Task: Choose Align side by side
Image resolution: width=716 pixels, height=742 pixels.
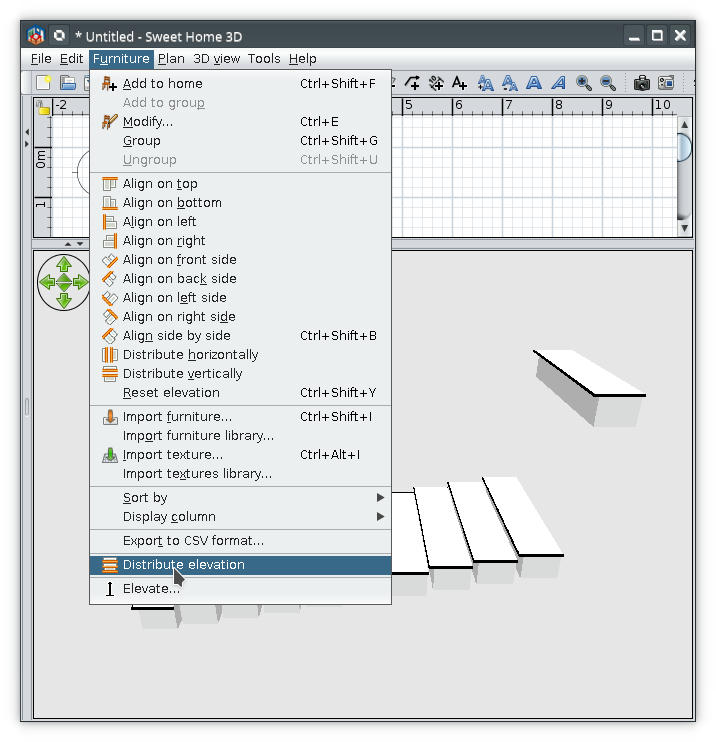Action: click(240, 336)
